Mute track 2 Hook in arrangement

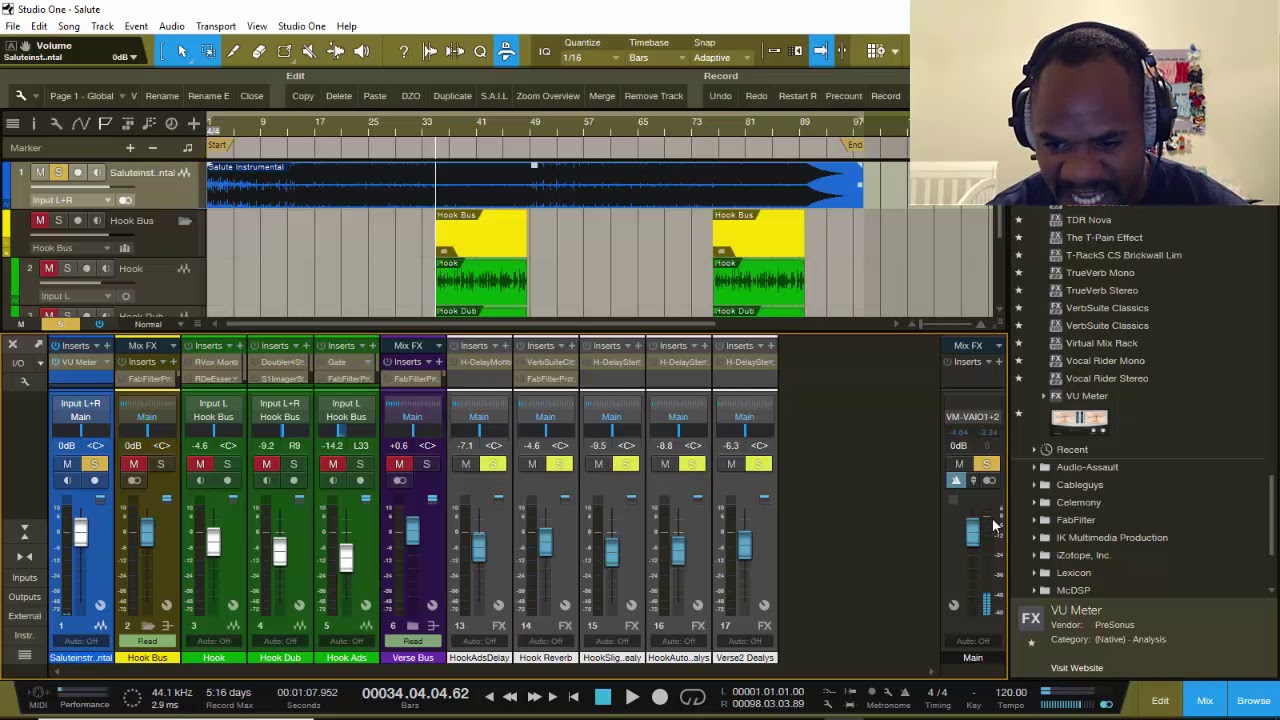coord(48,268)
